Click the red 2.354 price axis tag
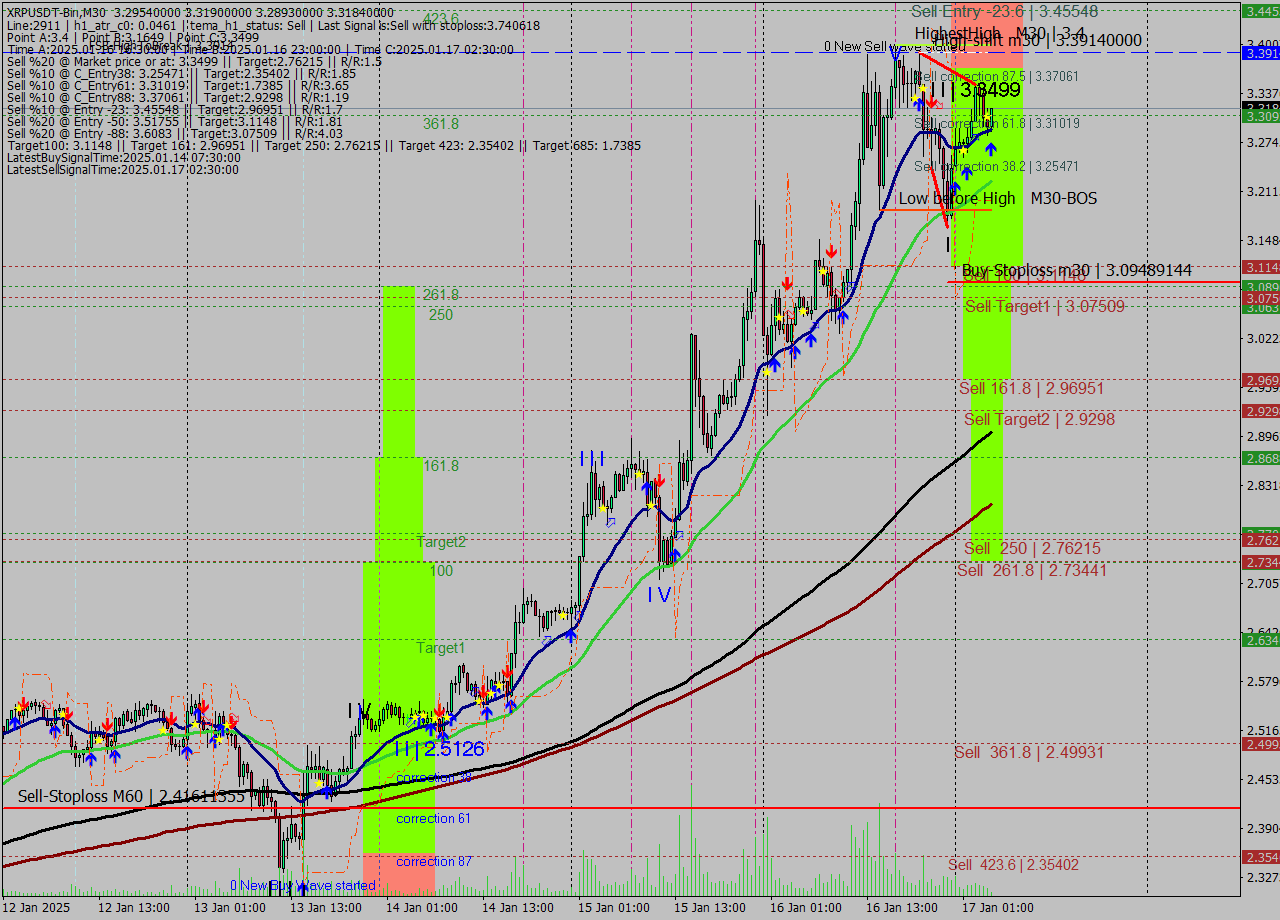This screenshot has width=1280, height=920. [x=1260, y=857]
